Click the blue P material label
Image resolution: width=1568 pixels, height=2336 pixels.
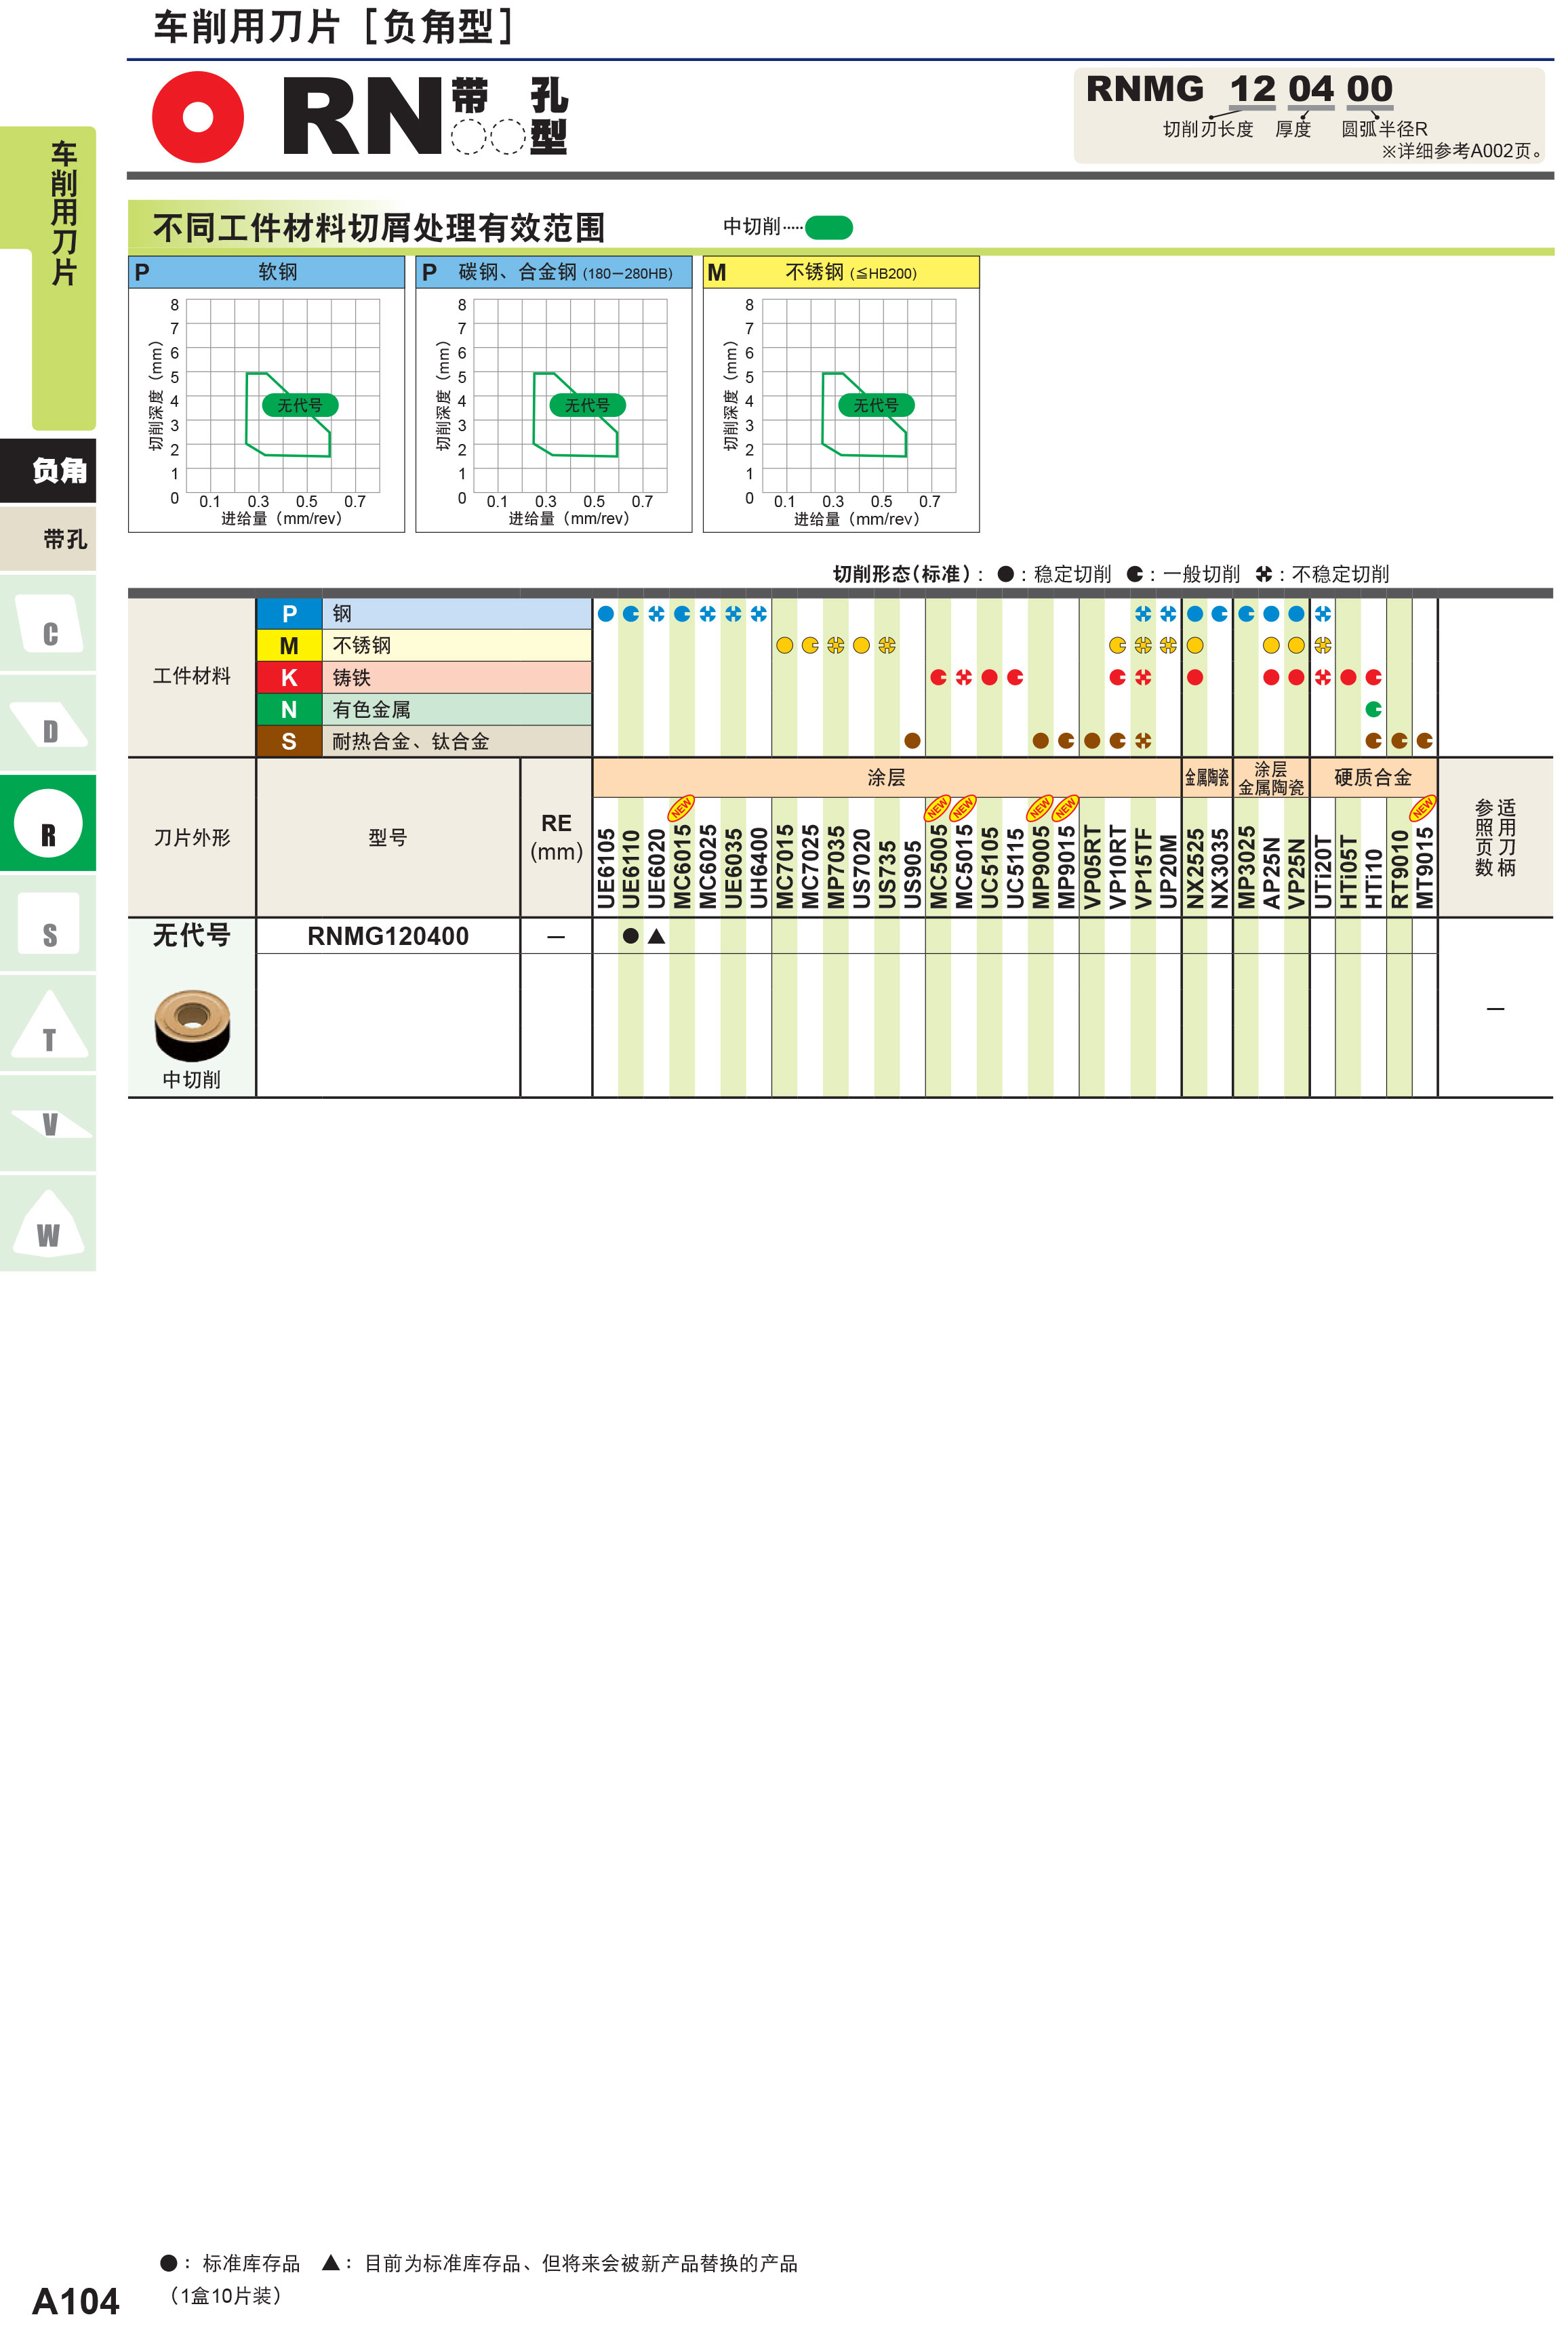(x=289, y=613)
